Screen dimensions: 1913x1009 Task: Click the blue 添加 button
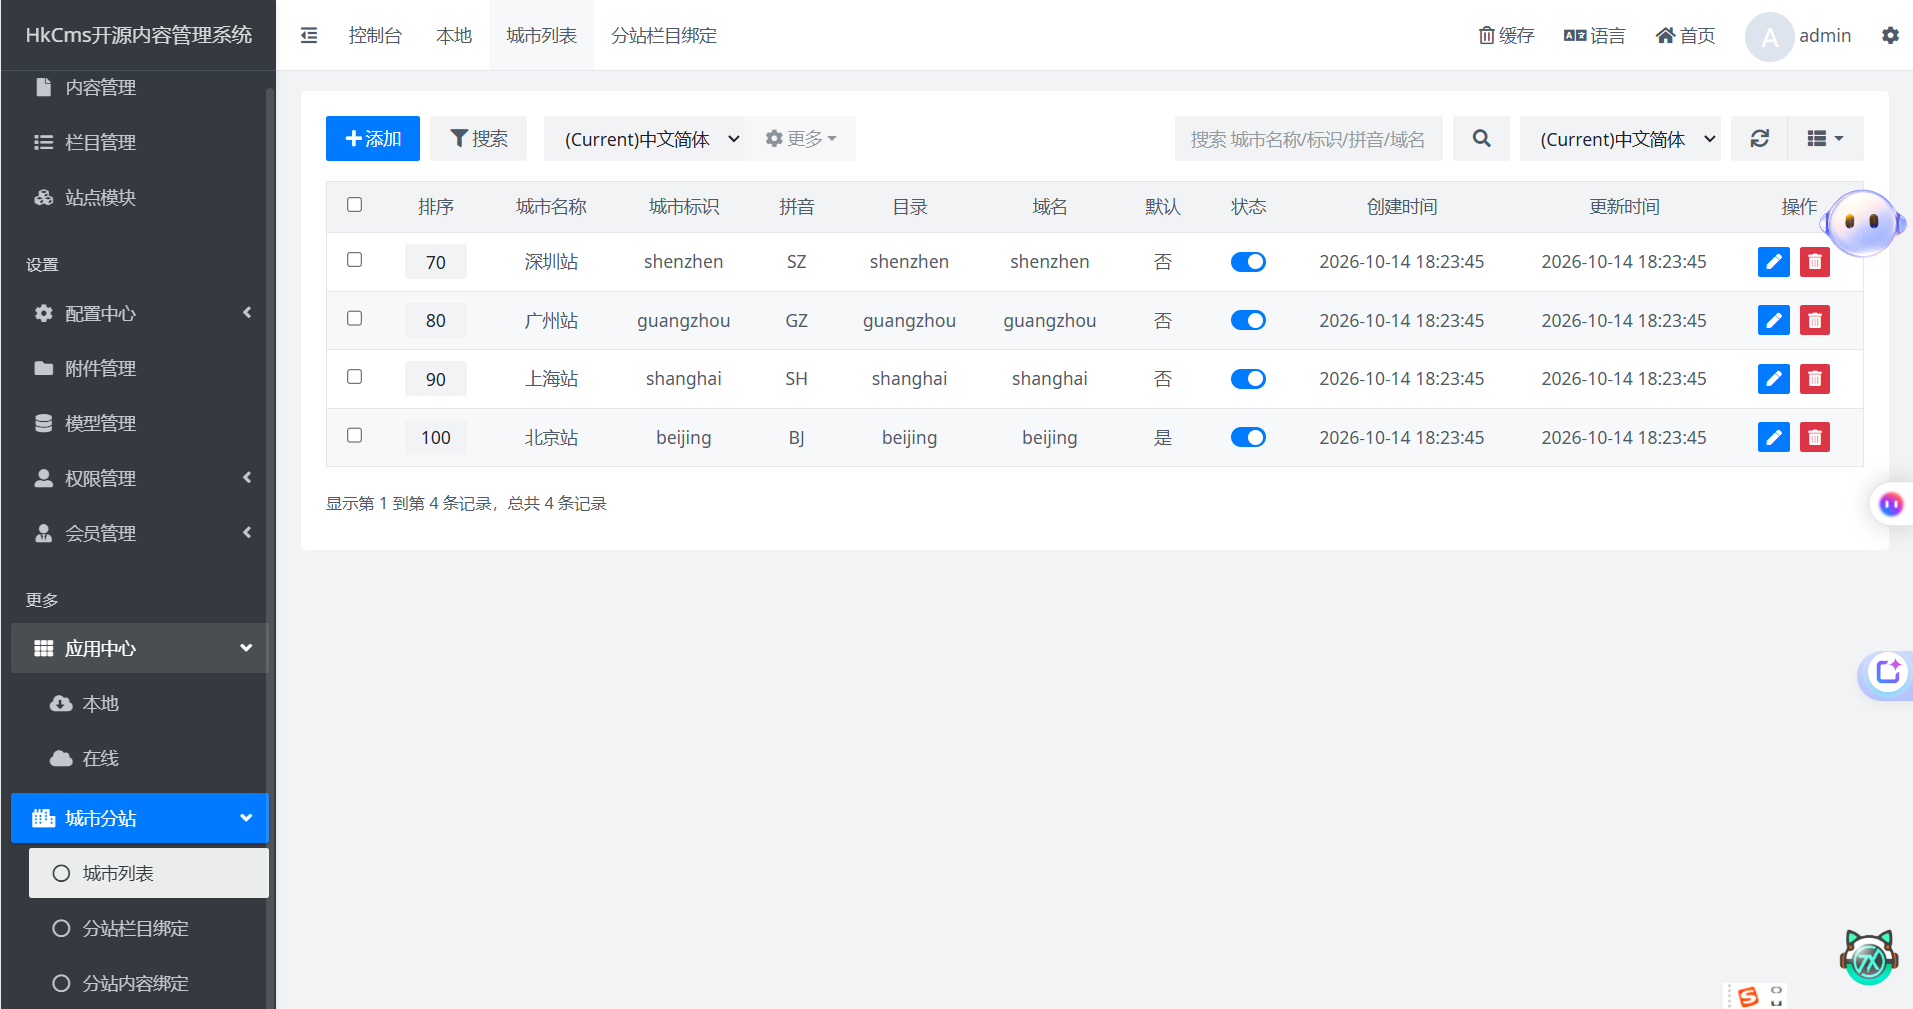[372, 139]
